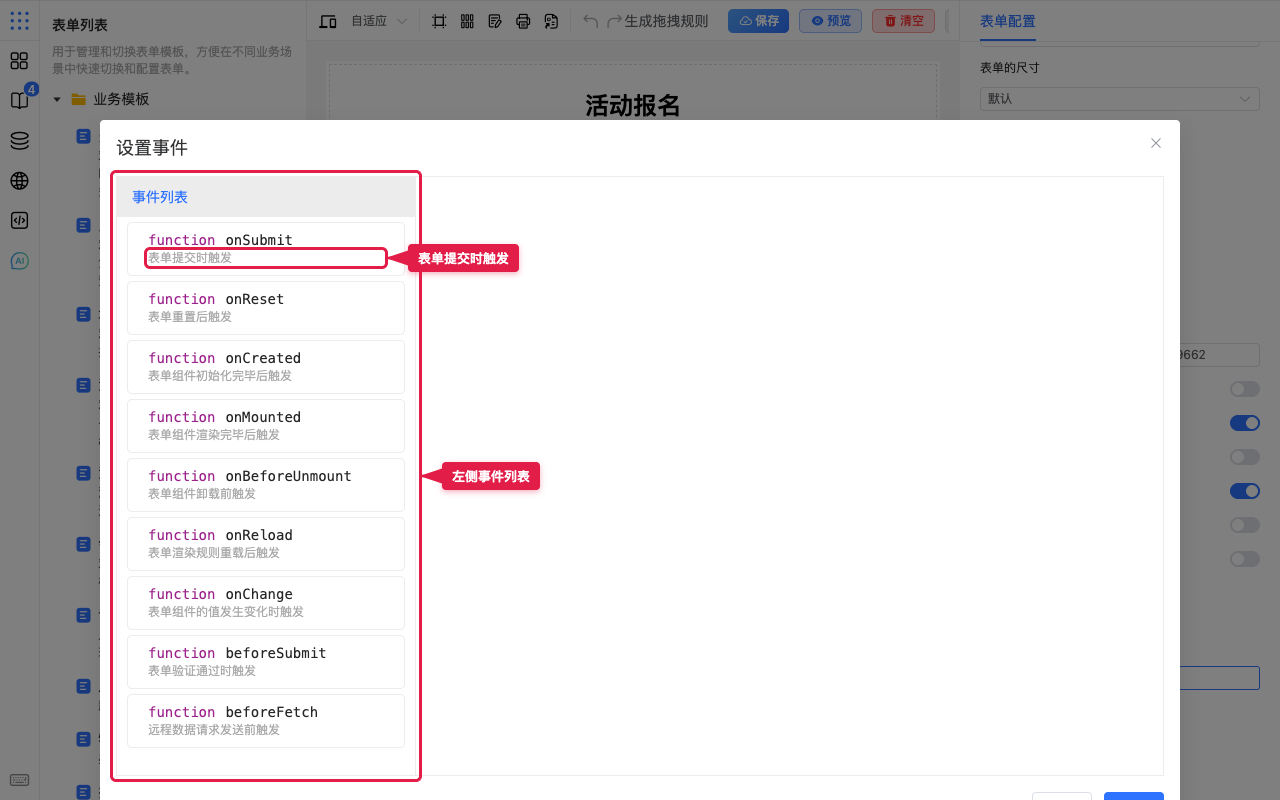Select the beforeSubmit event
The height and width of the screenshot is (800, 1280).
coord(266,662)
